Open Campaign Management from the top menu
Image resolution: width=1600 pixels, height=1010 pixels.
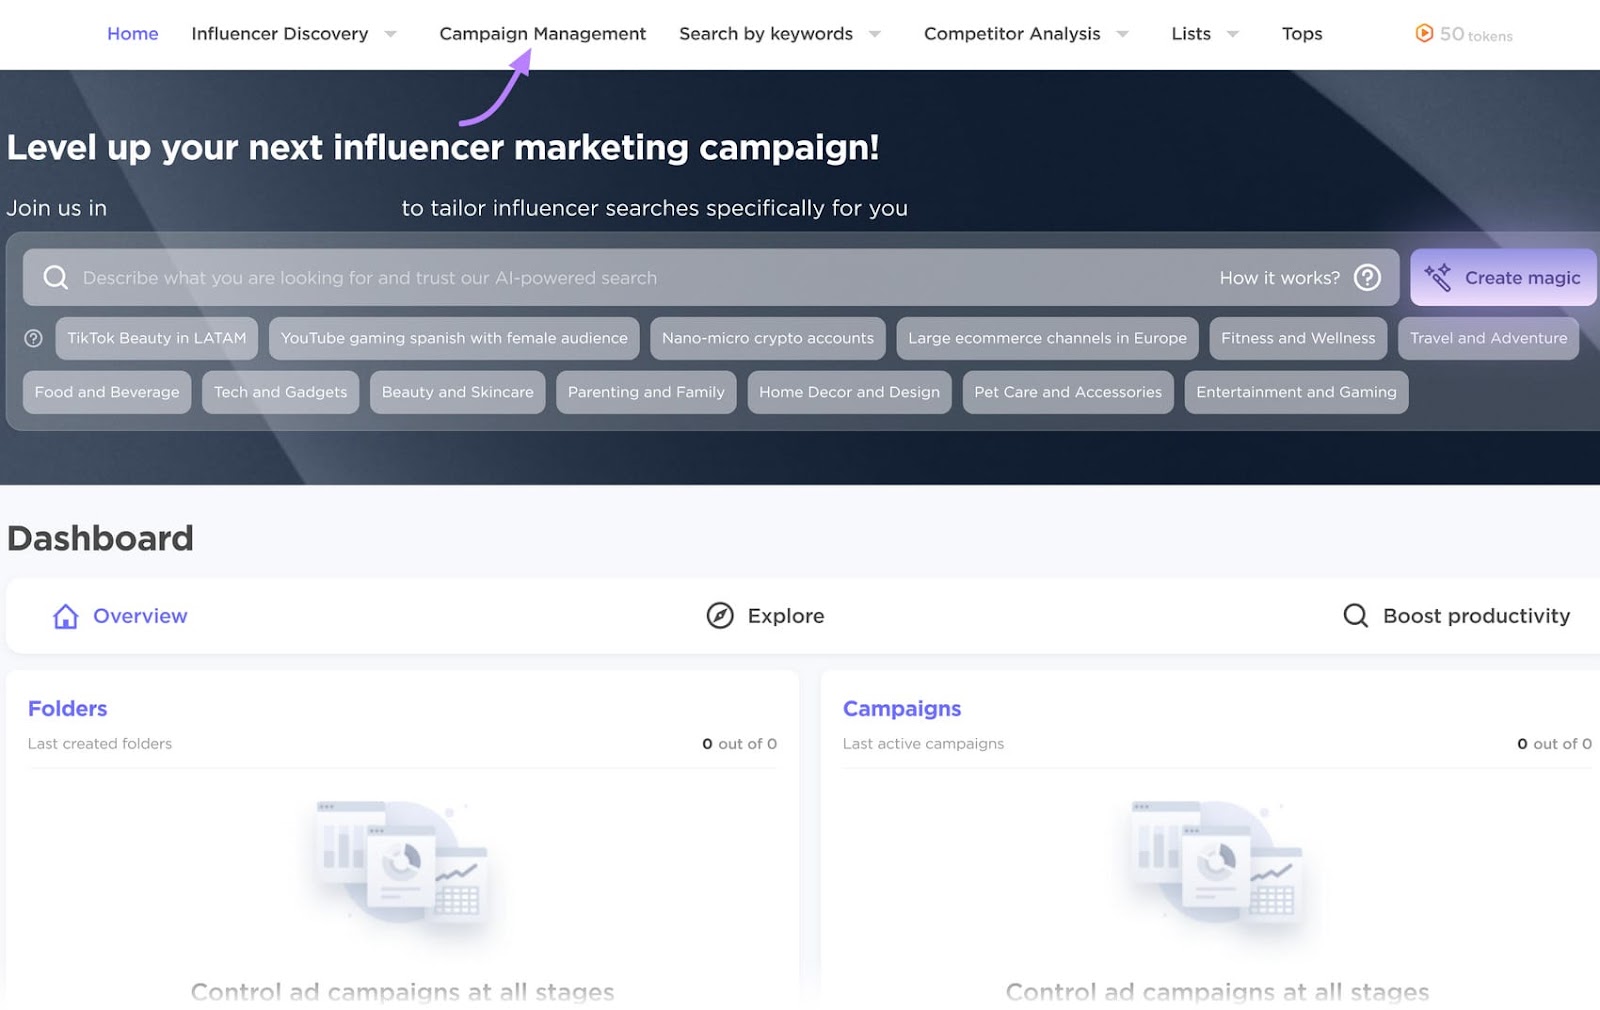542,33
